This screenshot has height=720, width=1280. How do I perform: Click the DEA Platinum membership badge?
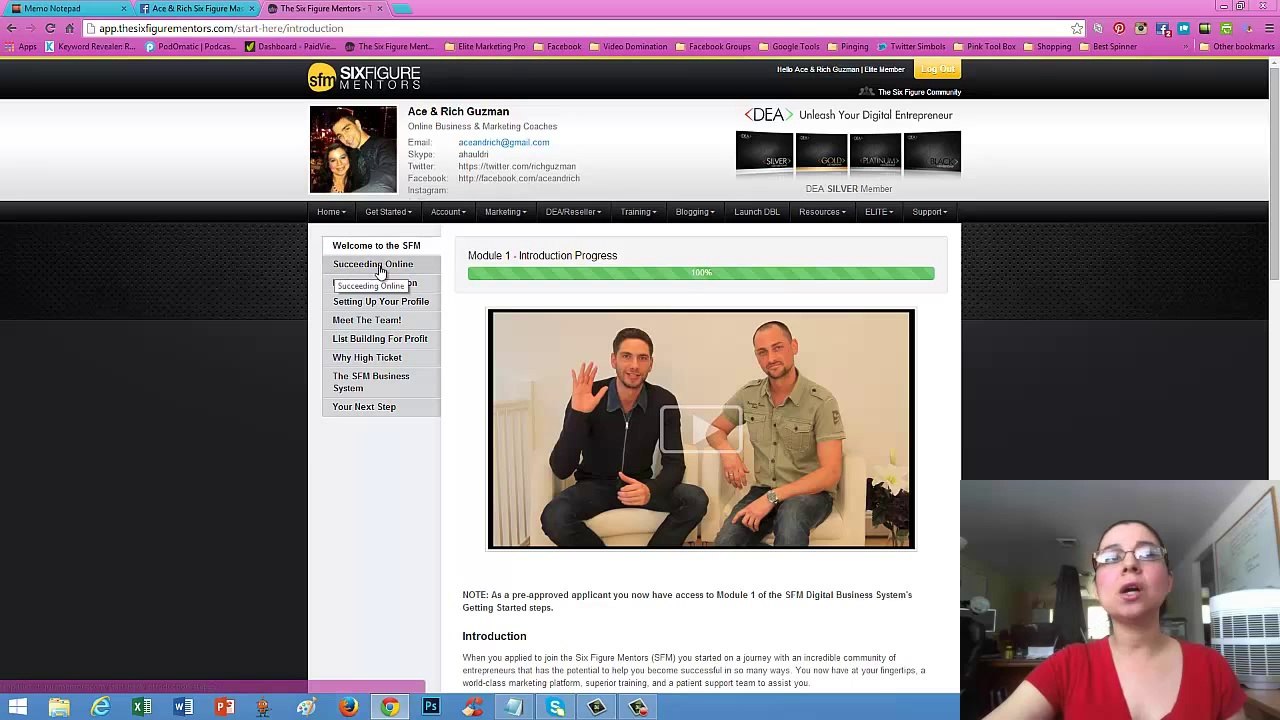pyautogui.click(x=876, y=153)
